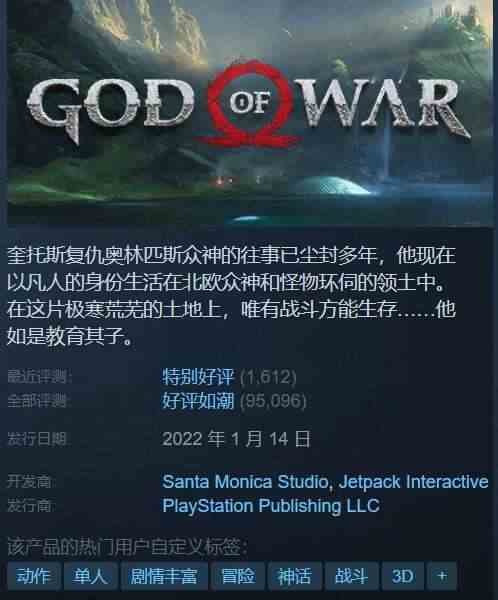The image size is (498, 600).
Task: Select the 单人 tag
Action: (91, 576)
